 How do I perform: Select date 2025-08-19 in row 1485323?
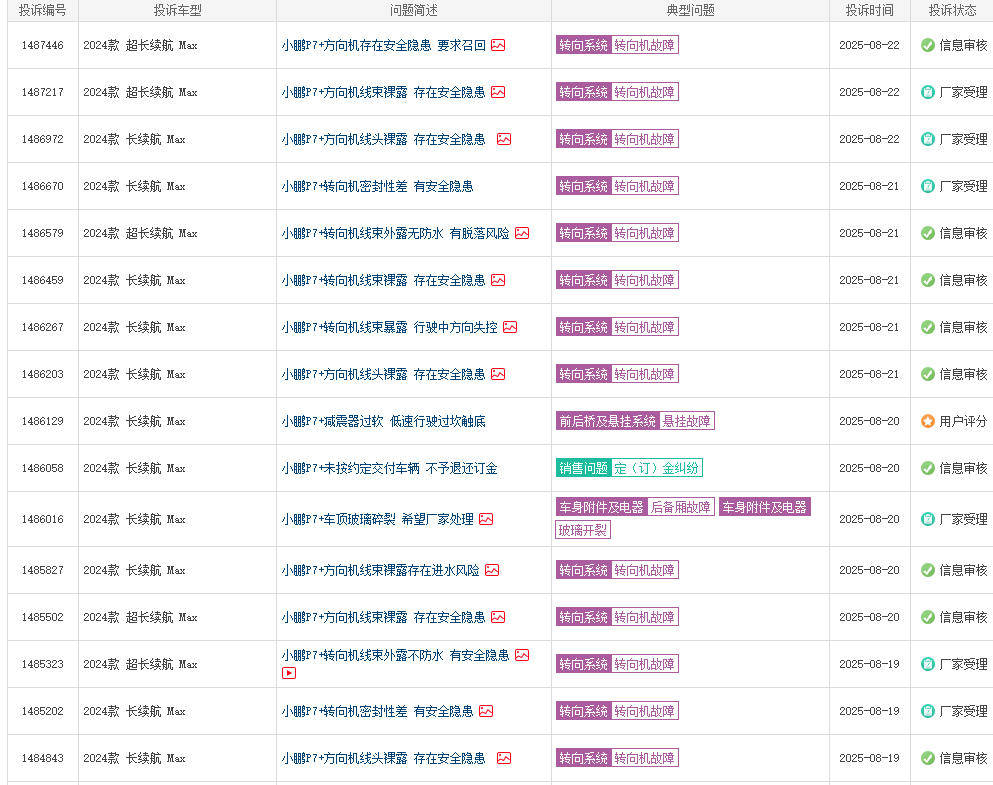tap(869, 664)
